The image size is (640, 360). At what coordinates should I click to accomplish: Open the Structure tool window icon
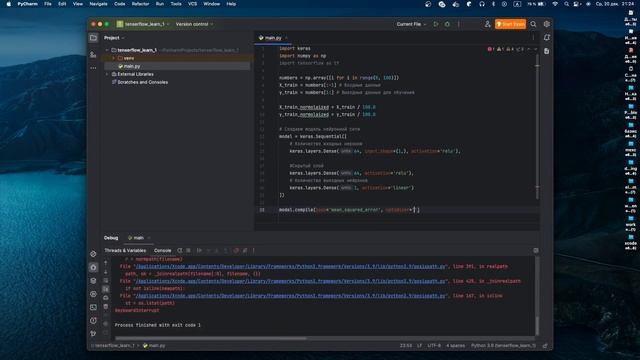tap(93, 54)
